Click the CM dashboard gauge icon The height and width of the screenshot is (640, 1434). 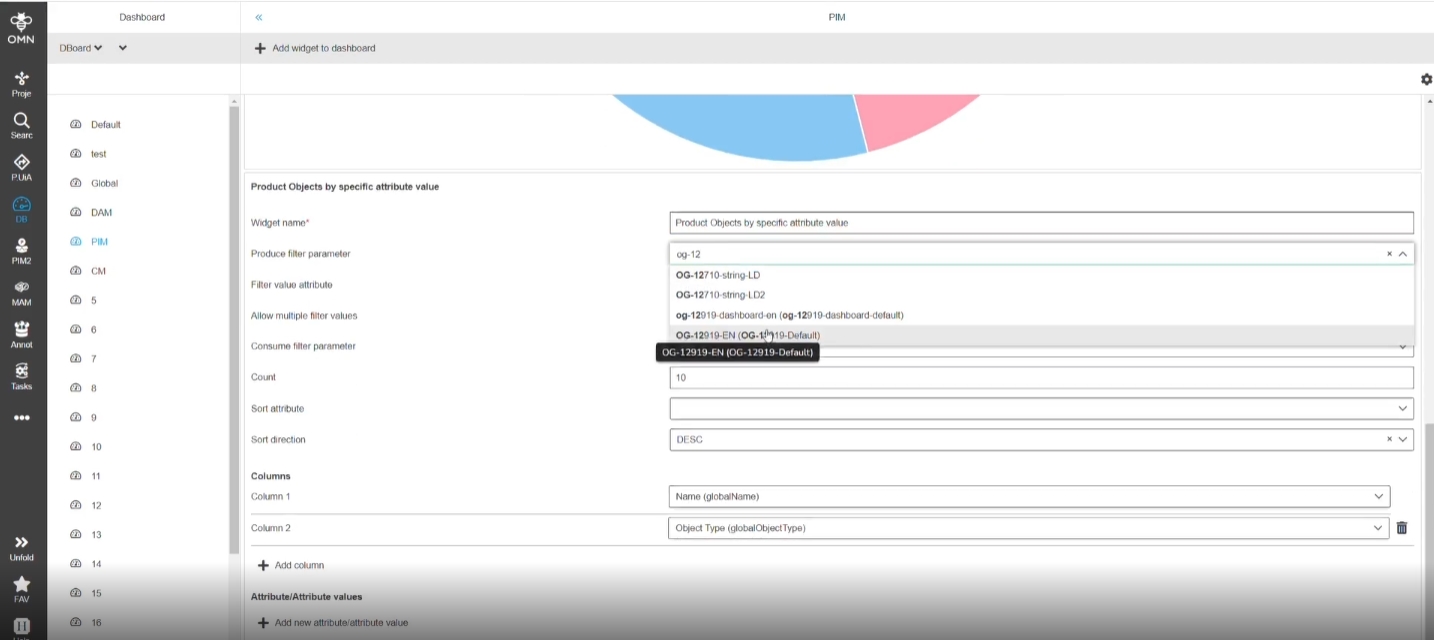coord(75,271)
